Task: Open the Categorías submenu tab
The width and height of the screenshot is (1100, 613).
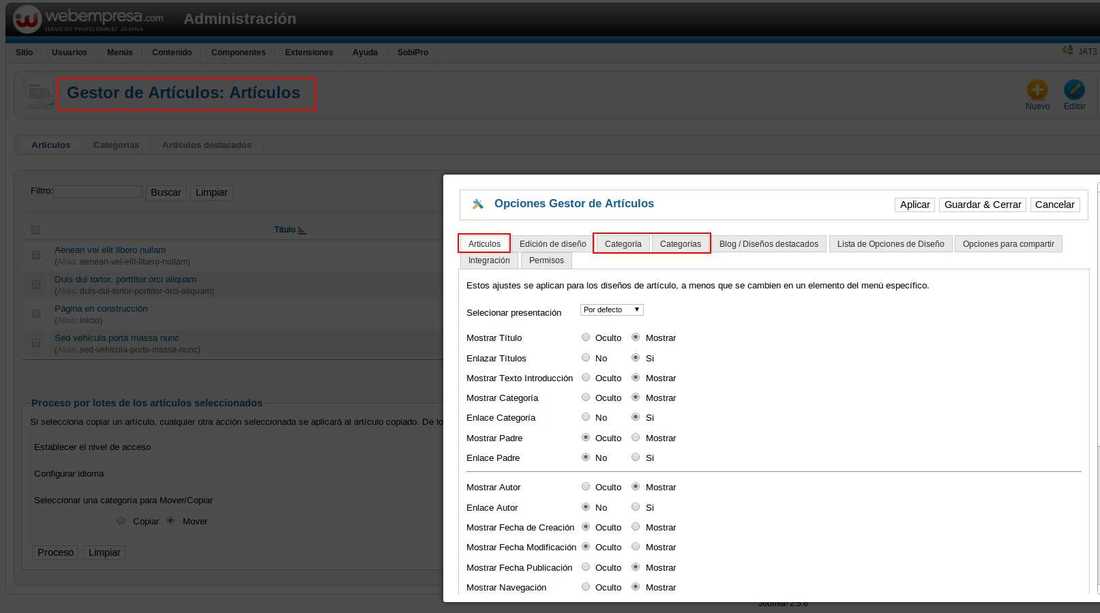Action: [116, 145]
